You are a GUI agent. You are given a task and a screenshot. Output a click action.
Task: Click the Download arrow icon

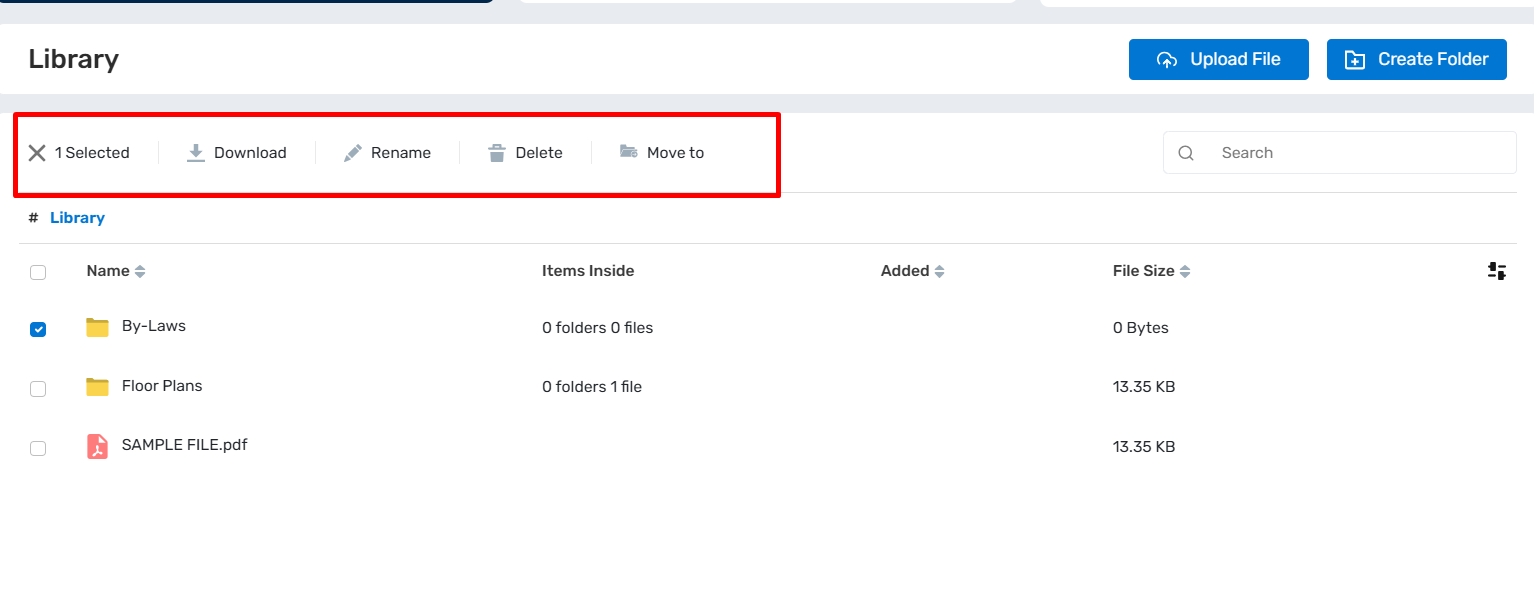tap(196, 153)
